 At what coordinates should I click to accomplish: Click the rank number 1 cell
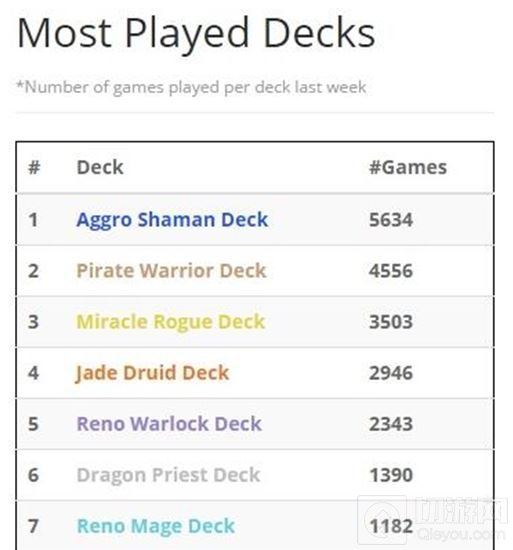coord(33,220)
